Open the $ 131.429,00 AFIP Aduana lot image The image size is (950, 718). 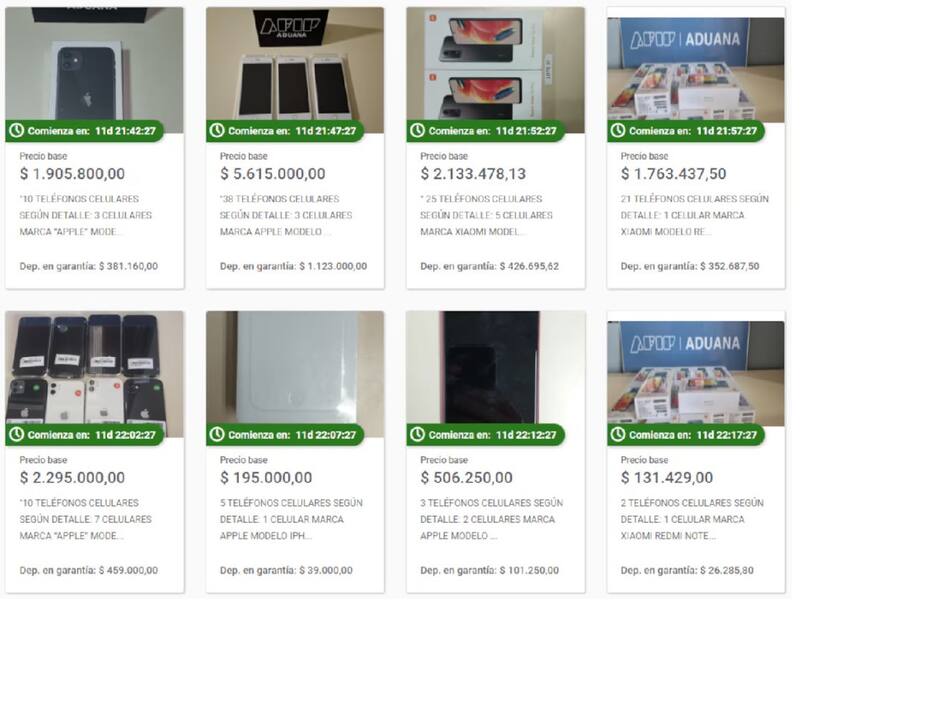696,374
